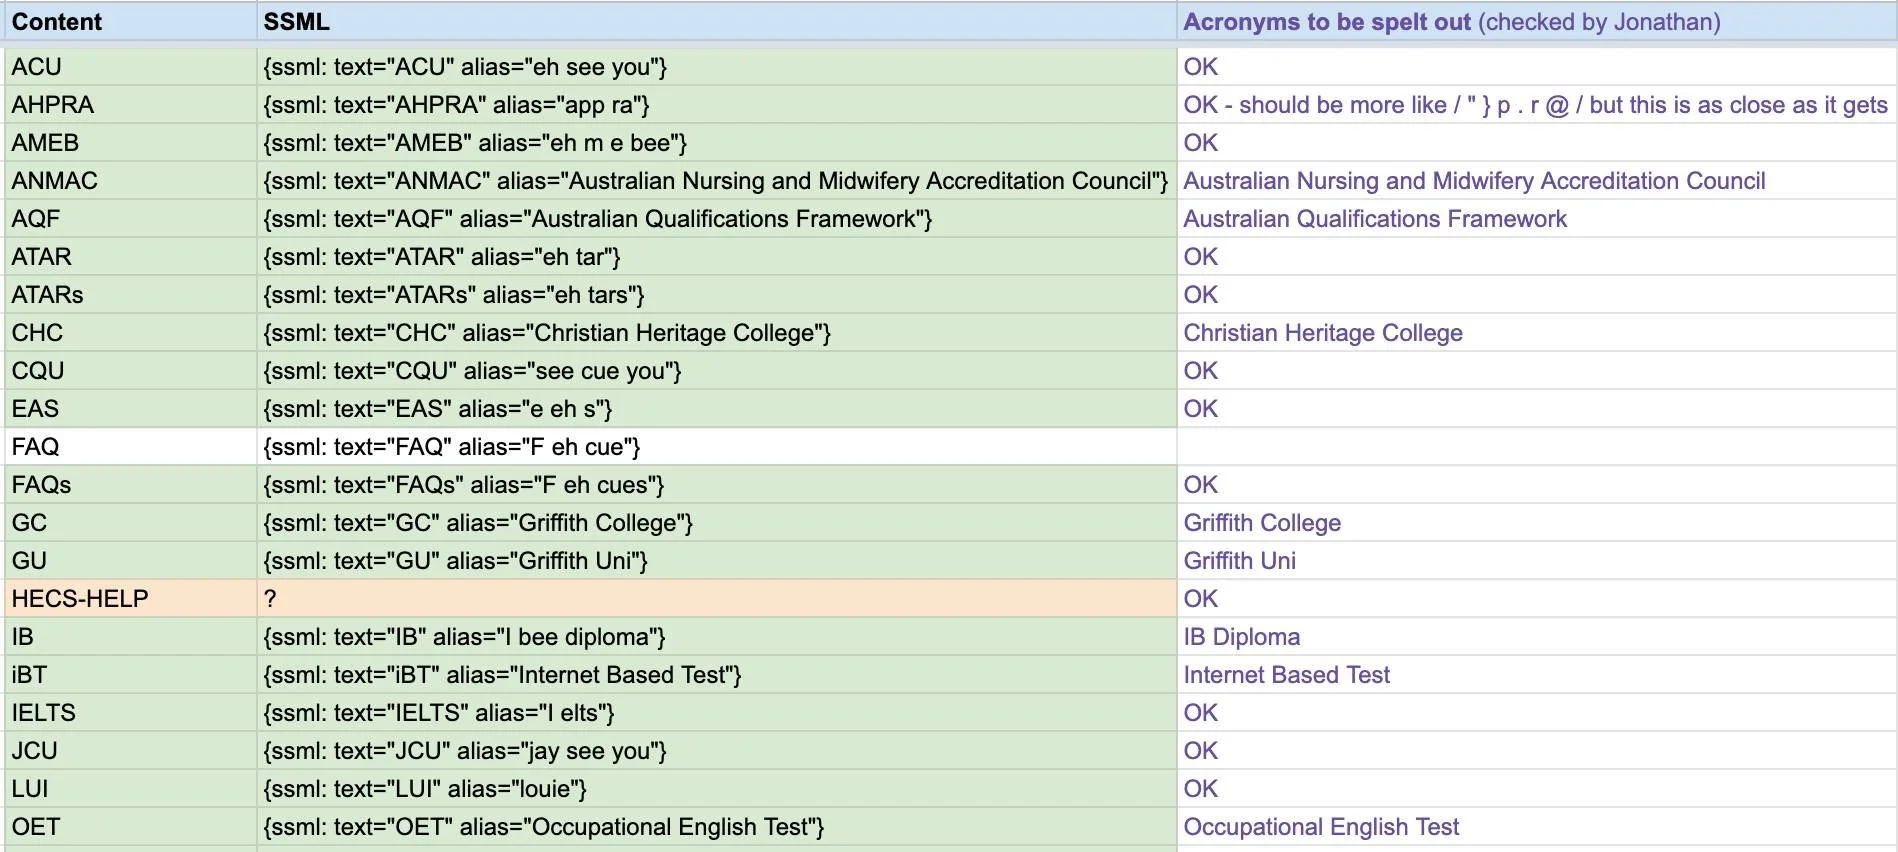1898x852 pixels.
Task: Select the SSML cell with alias "F eh cue"
Action: click(x=717, y=447)
